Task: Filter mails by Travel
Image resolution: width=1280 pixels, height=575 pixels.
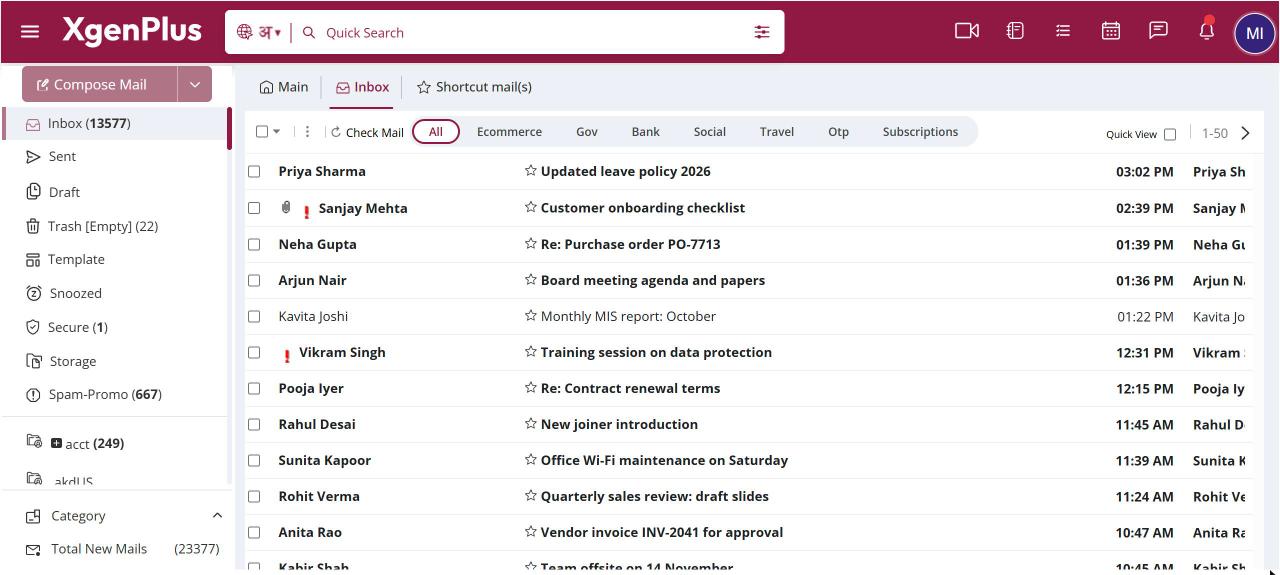Action: tap(776, 131)
